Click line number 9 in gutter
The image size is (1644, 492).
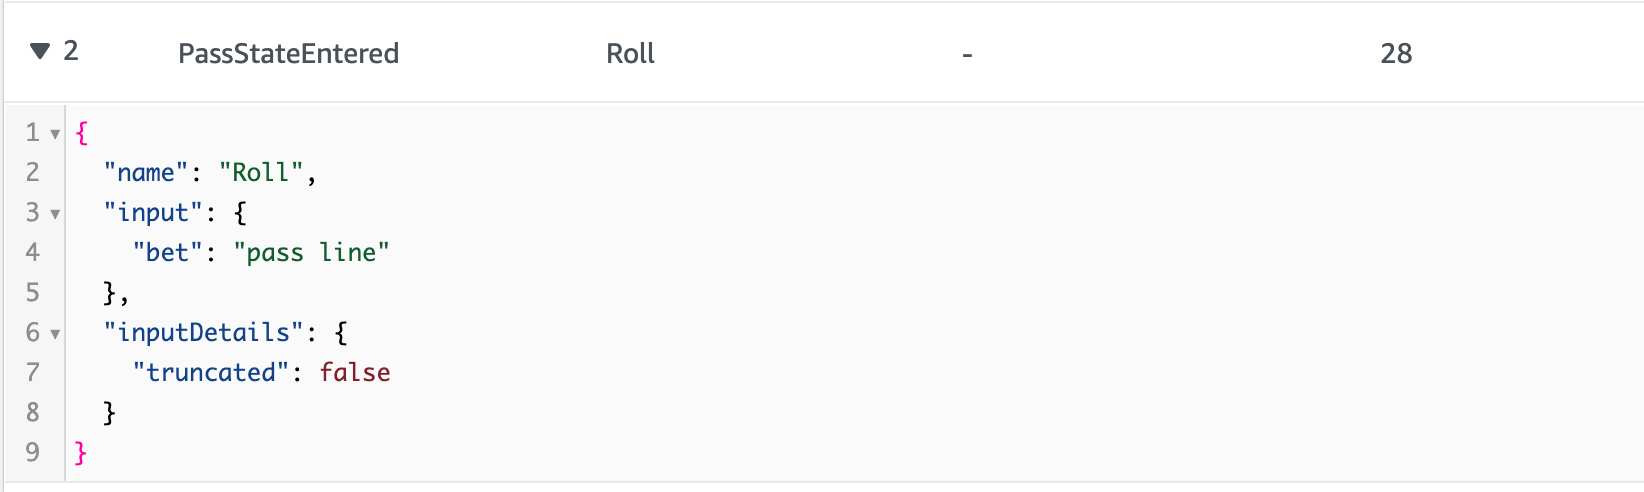tap(33, 453)
